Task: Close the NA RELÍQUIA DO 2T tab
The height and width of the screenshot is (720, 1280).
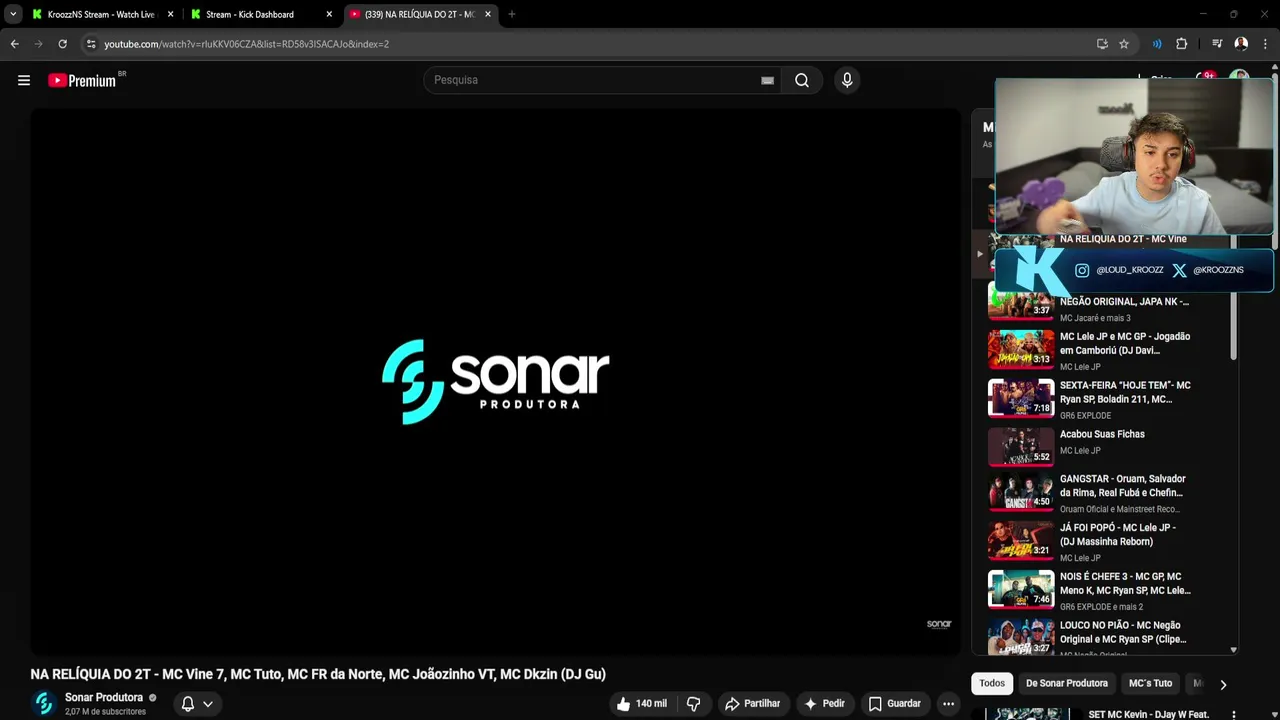Action: 488,14
